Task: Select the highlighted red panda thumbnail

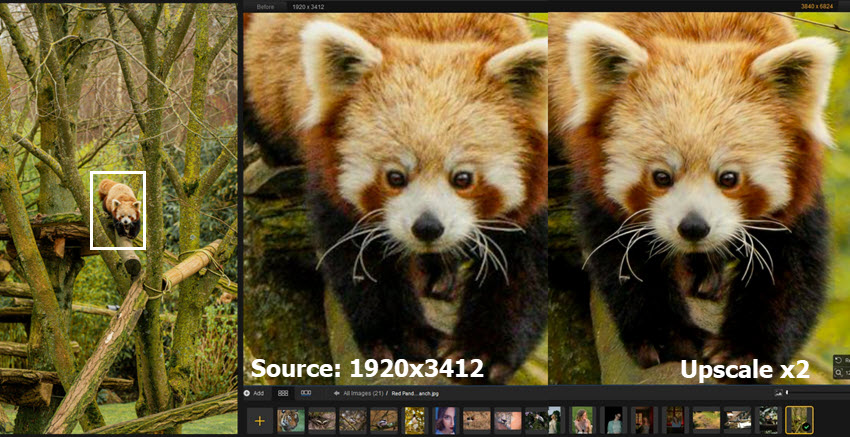Action: point(799,420)
